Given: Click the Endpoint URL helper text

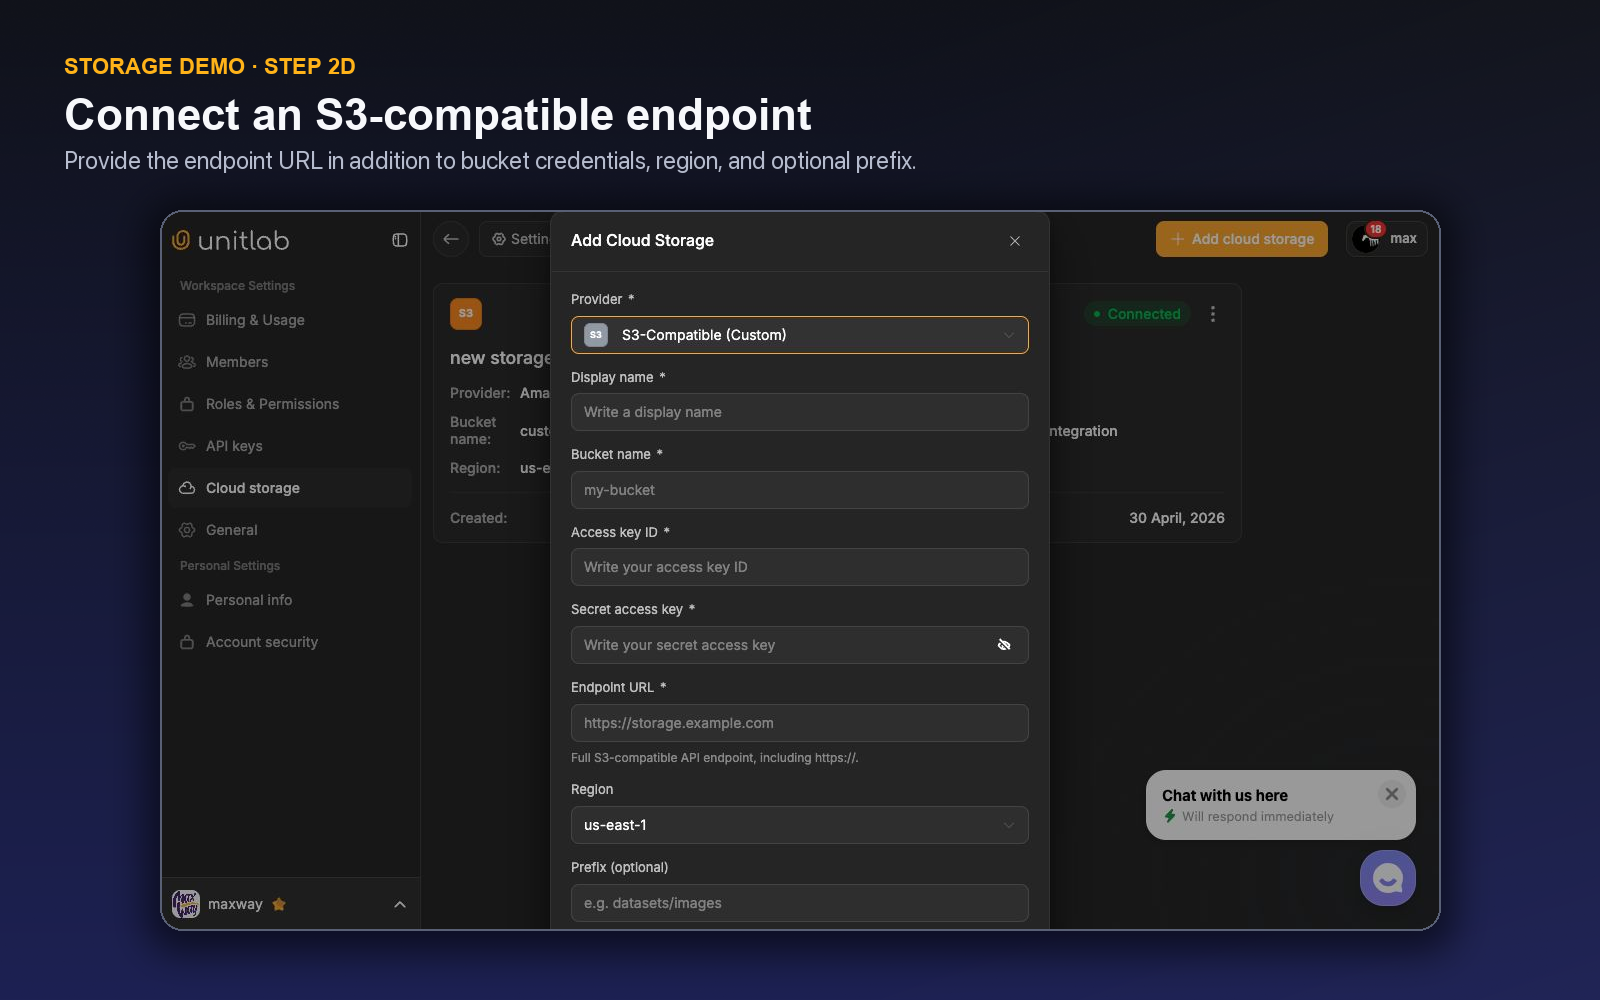Looking at the screenshot, I should [x=715, y=758].
